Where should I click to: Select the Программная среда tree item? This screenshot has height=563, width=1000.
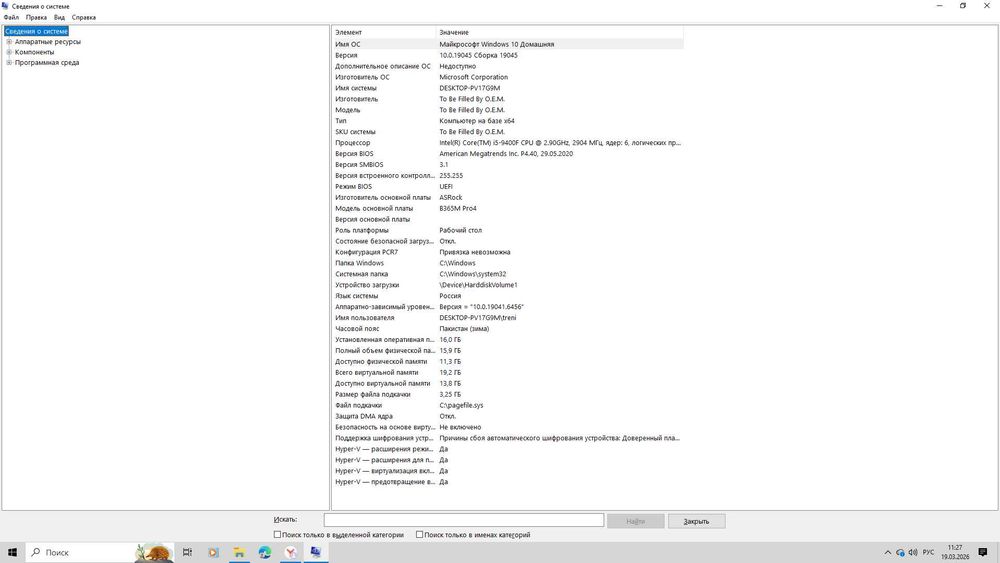(47, 62)
